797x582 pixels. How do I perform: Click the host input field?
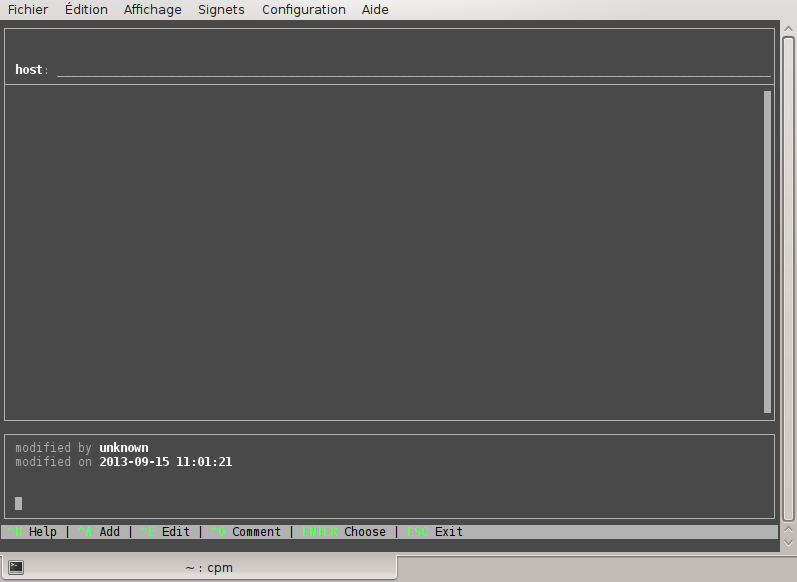413,70
